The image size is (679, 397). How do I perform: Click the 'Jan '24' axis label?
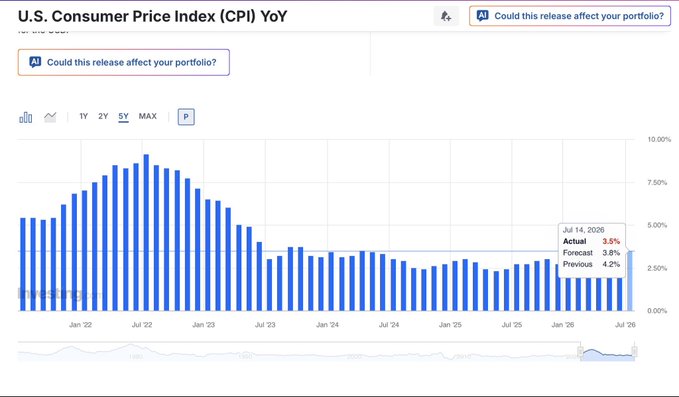tap(327, 325)
